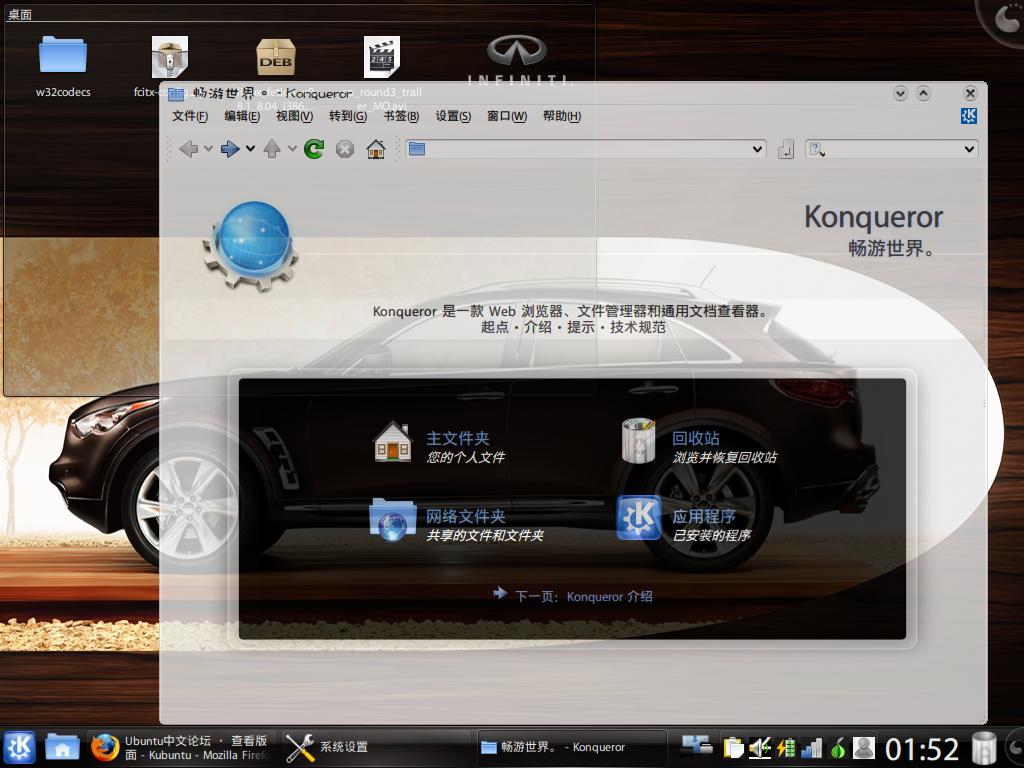Go forward with the blue right arrow

click(229, 149)
